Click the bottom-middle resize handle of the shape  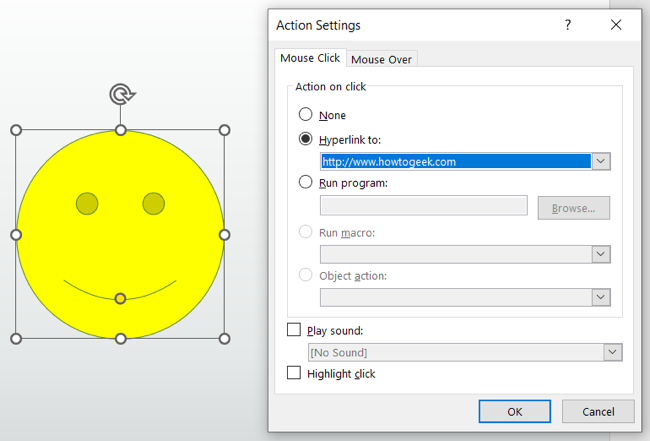pos(120,339)
